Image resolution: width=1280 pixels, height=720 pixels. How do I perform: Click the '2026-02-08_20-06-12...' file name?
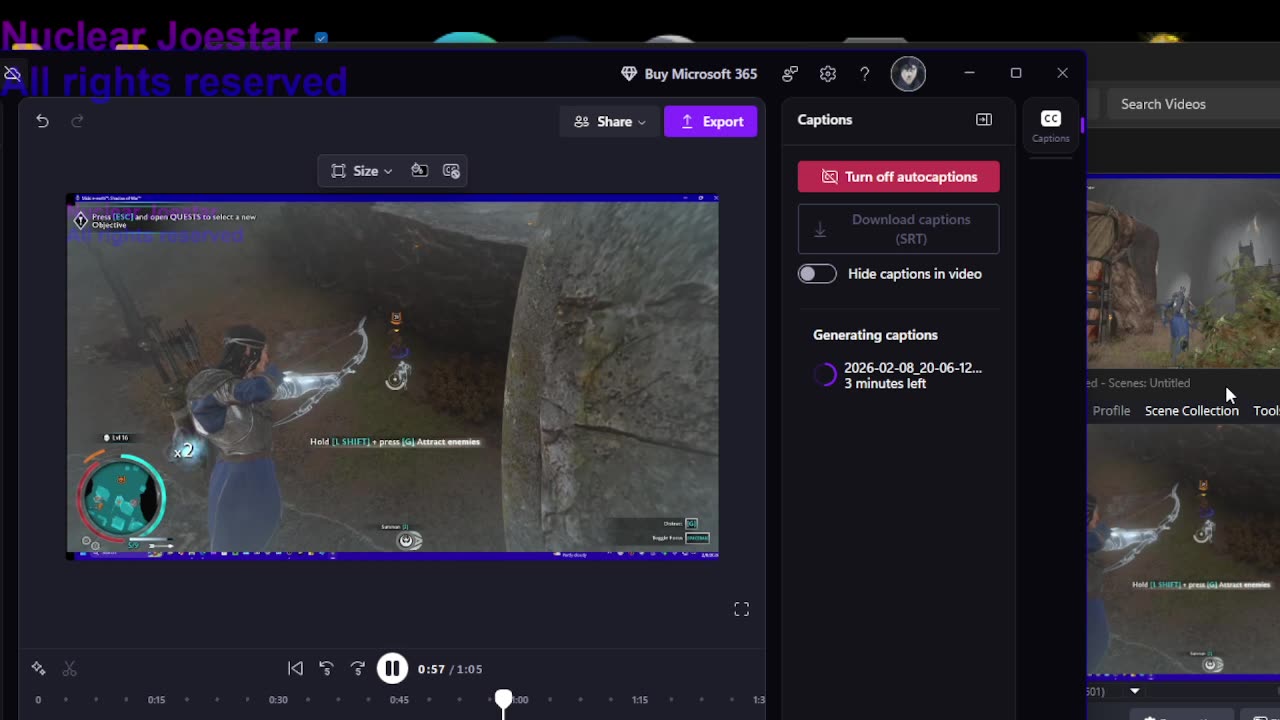[x=913, y=368]
